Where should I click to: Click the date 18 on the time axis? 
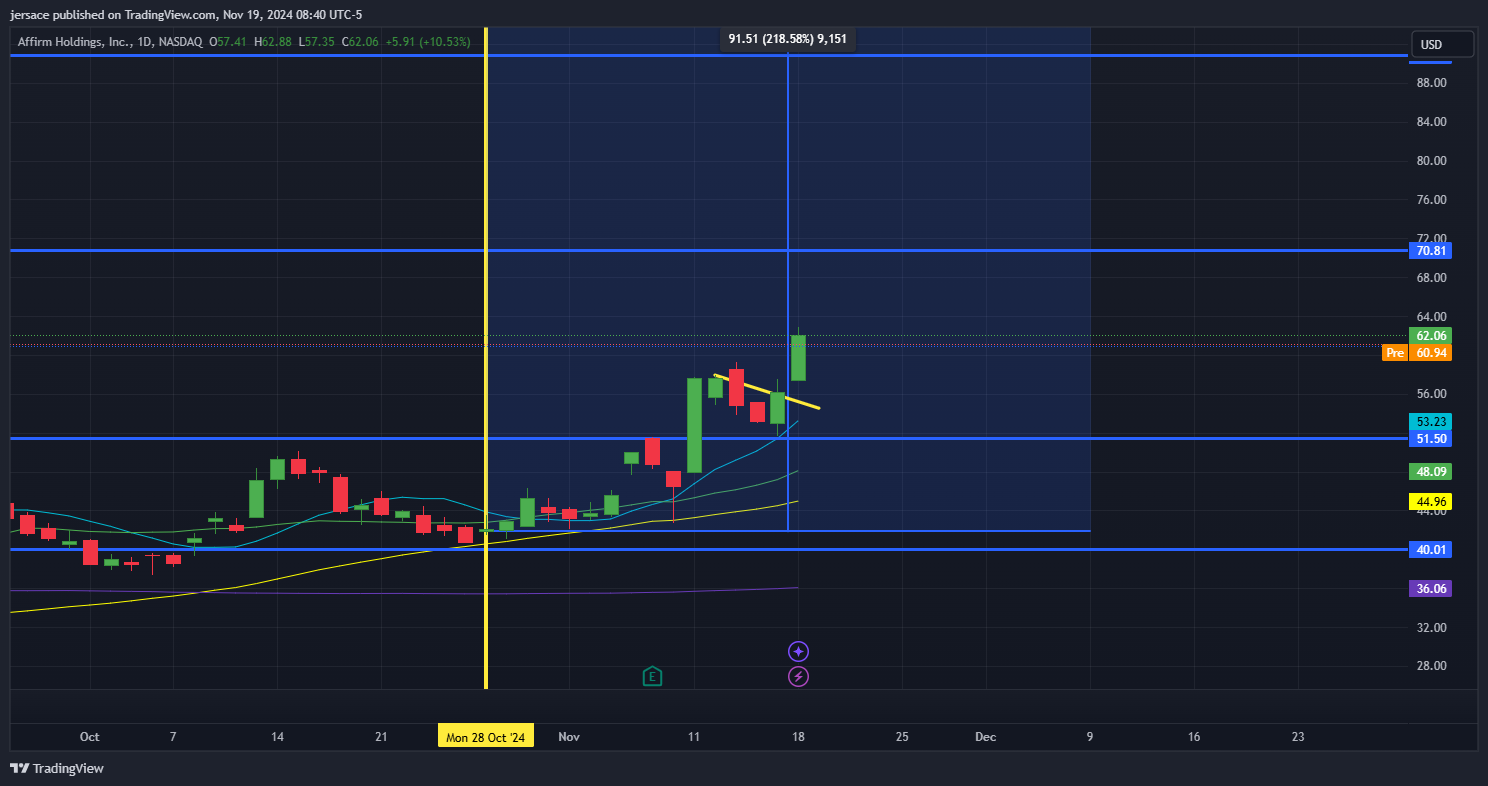[x=798, y=737]
